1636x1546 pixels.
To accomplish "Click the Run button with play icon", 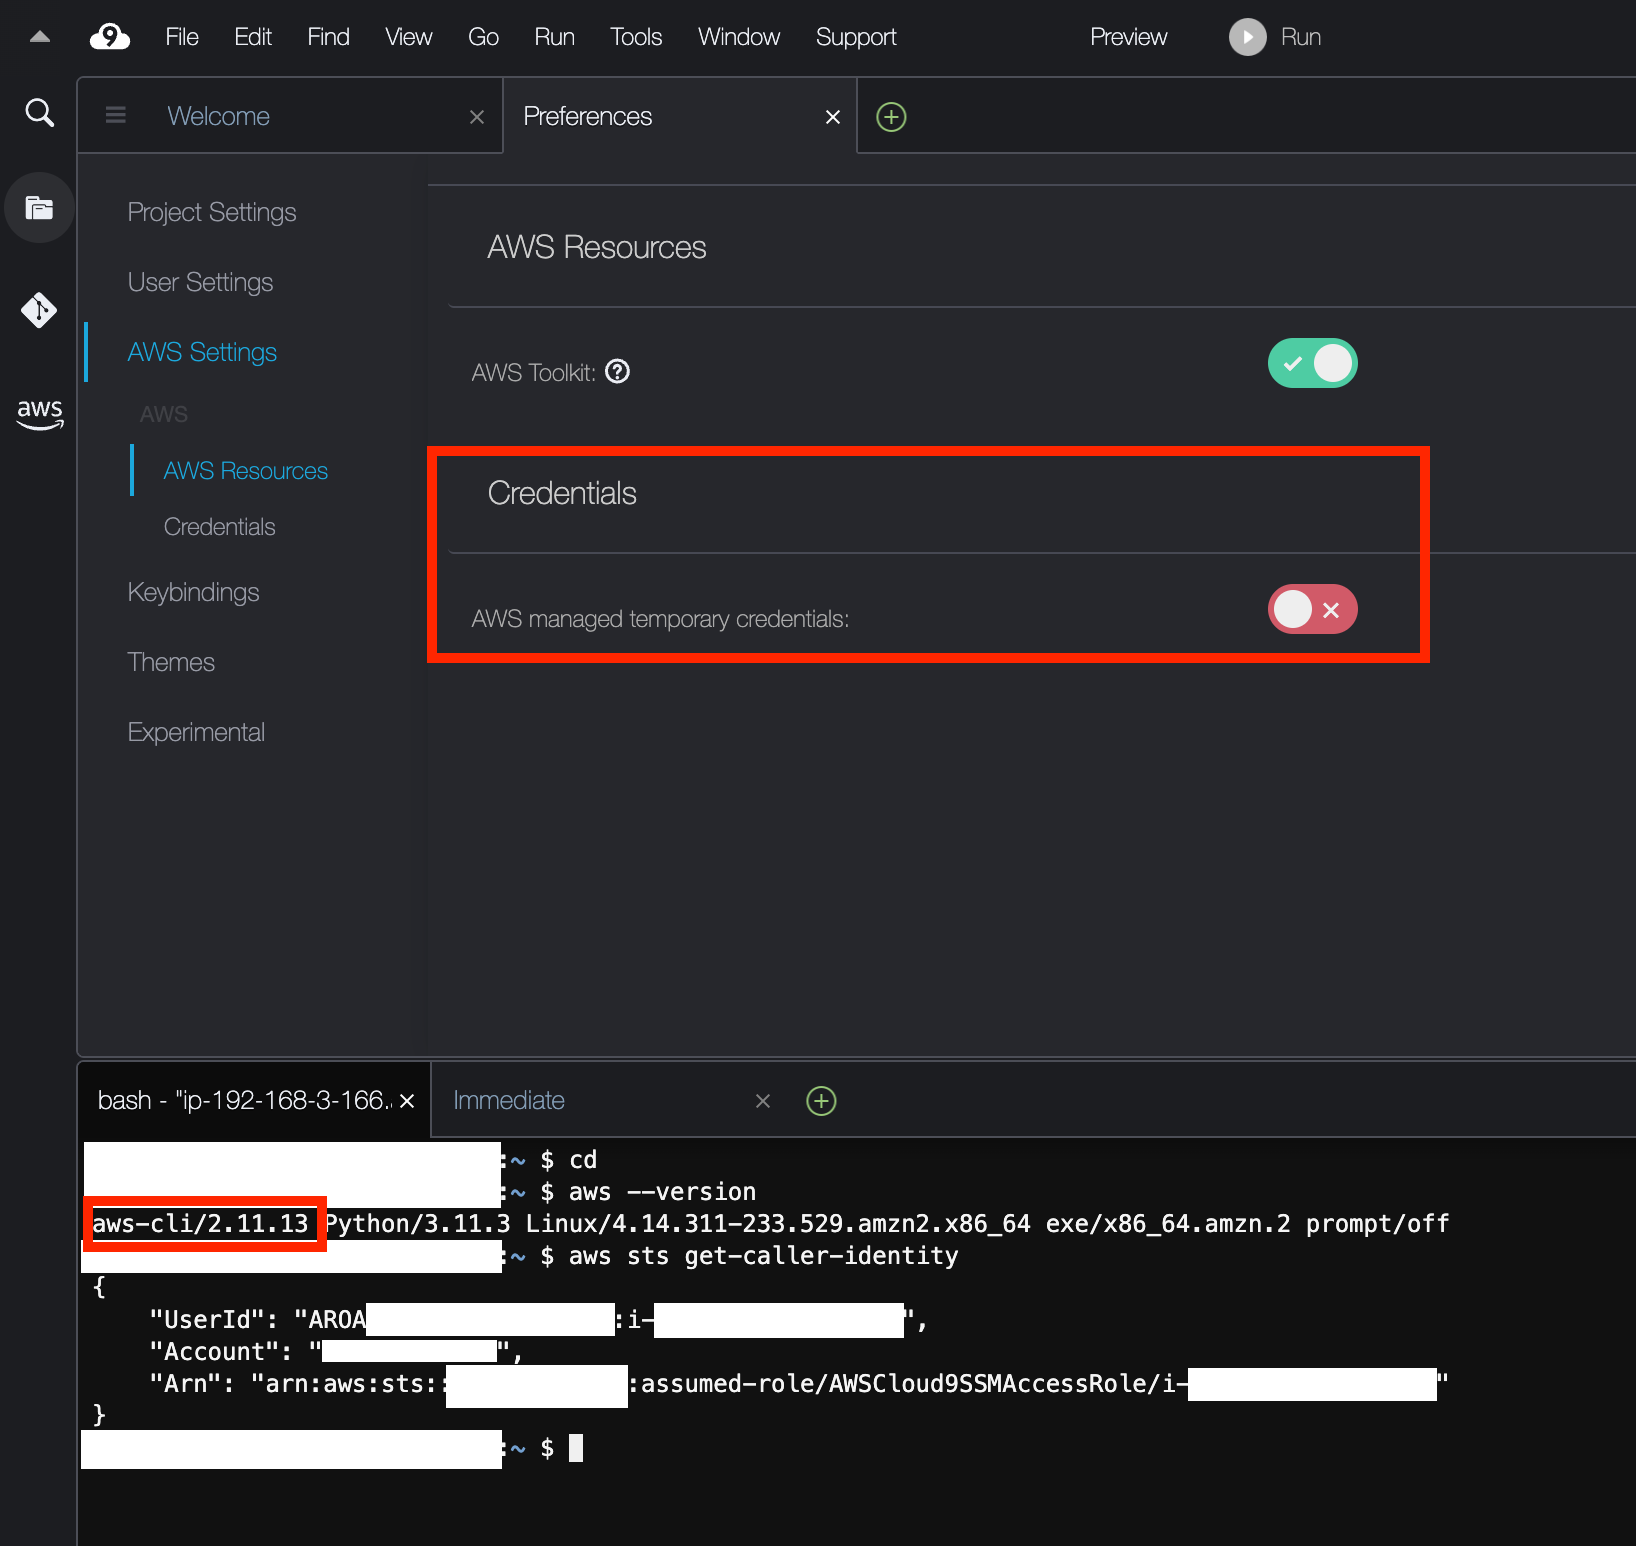I will 1275,36.
